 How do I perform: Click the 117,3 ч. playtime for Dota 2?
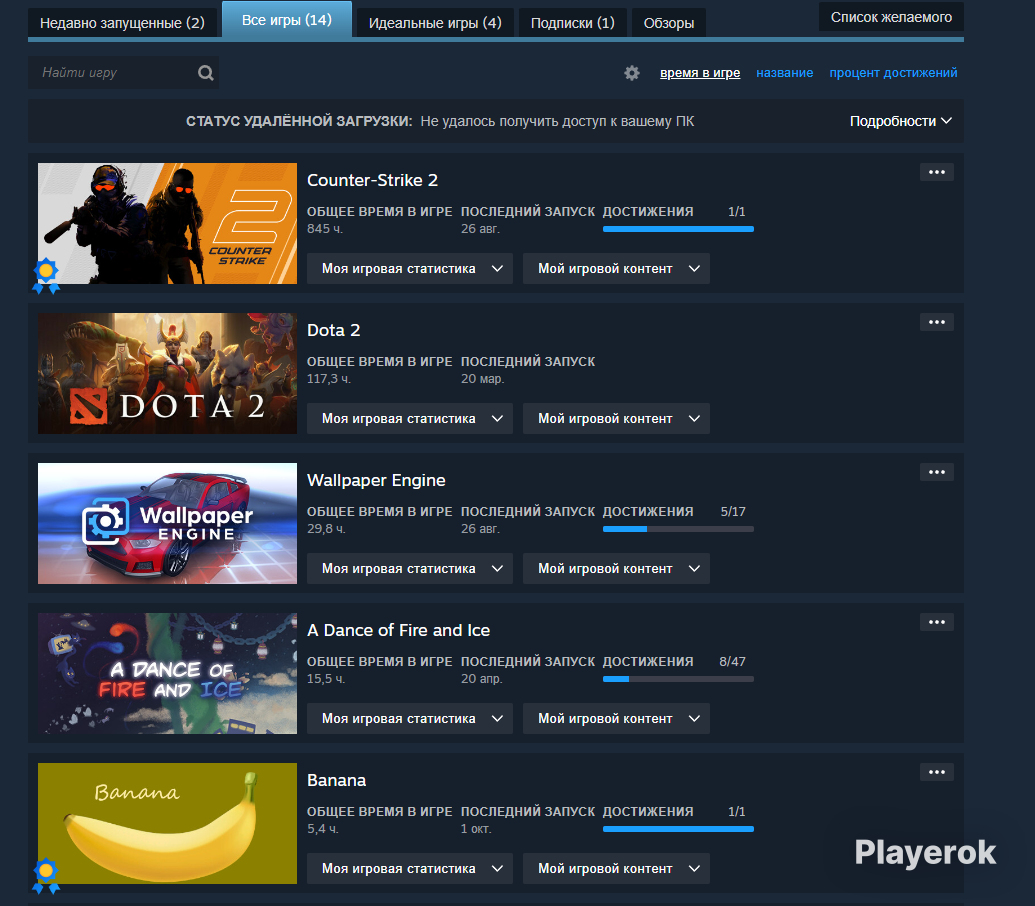click(x=329, y=379)
